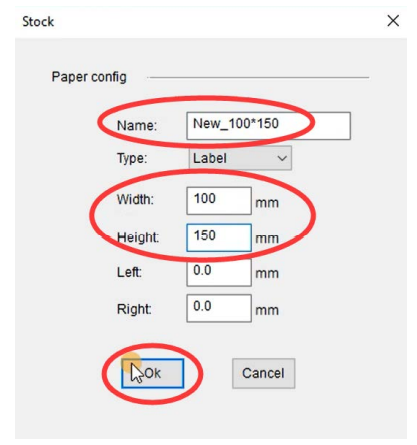The height and width of the screenshot is (445, 417).
Task: Expand the Type dropdown chevron arrow
Action: (282, 158)
